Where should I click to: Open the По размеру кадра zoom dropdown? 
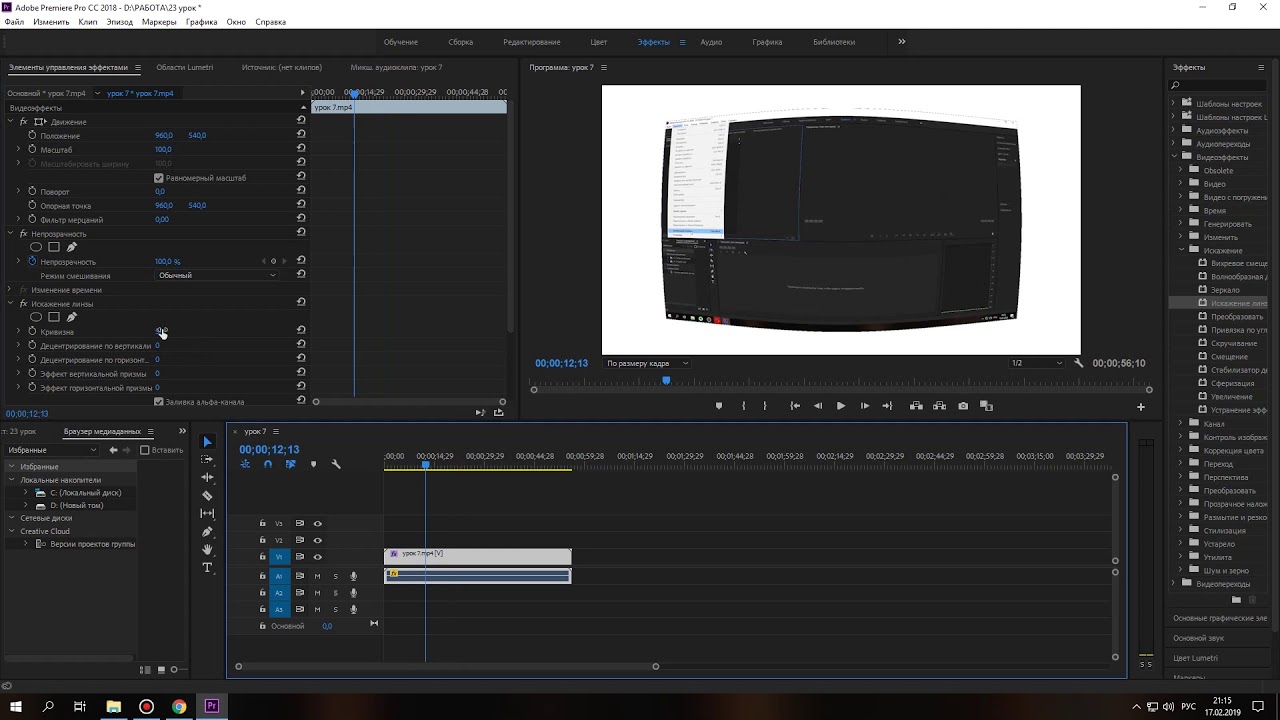[x=646, y=363]
